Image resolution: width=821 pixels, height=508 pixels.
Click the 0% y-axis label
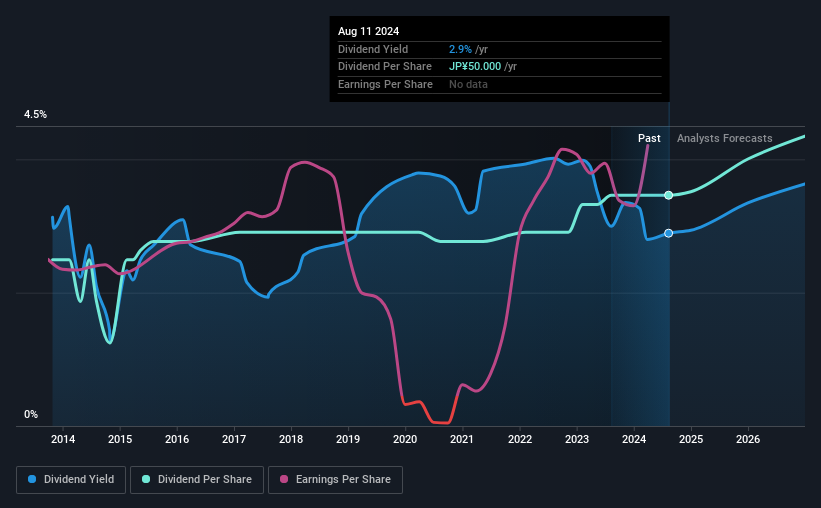pos(31,414)
